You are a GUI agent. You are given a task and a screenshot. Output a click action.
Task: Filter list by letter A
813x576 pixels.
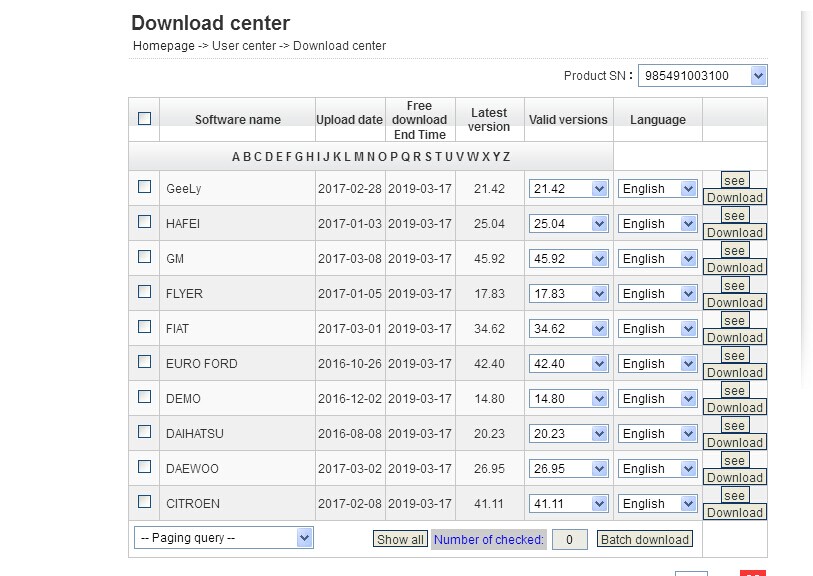236,157
